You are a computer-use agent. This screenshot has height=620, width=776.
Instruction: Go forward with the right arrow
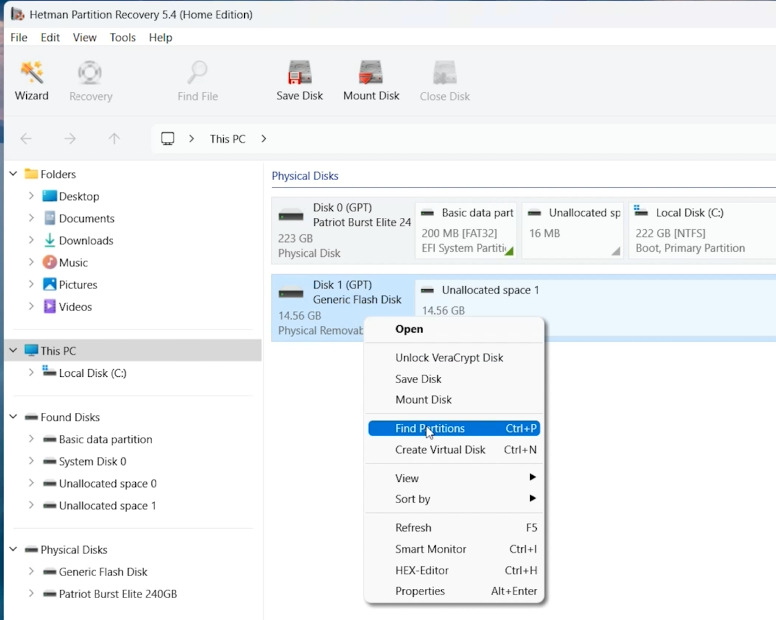click(70, 139)
